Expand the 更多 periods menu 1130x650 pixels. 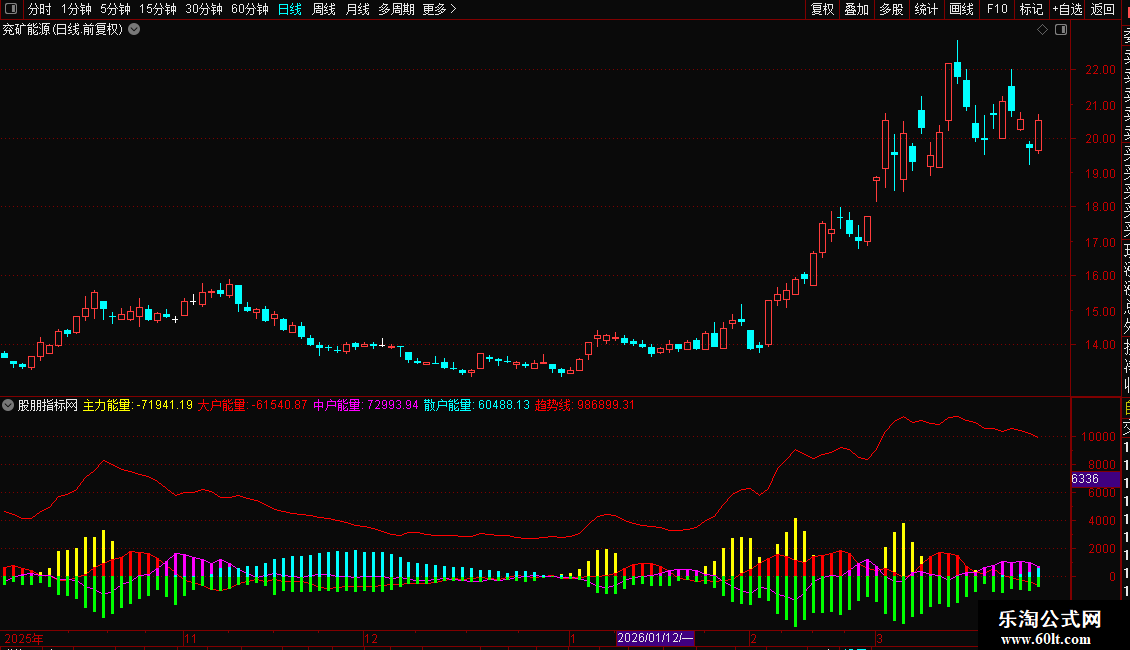click(440, 9)
